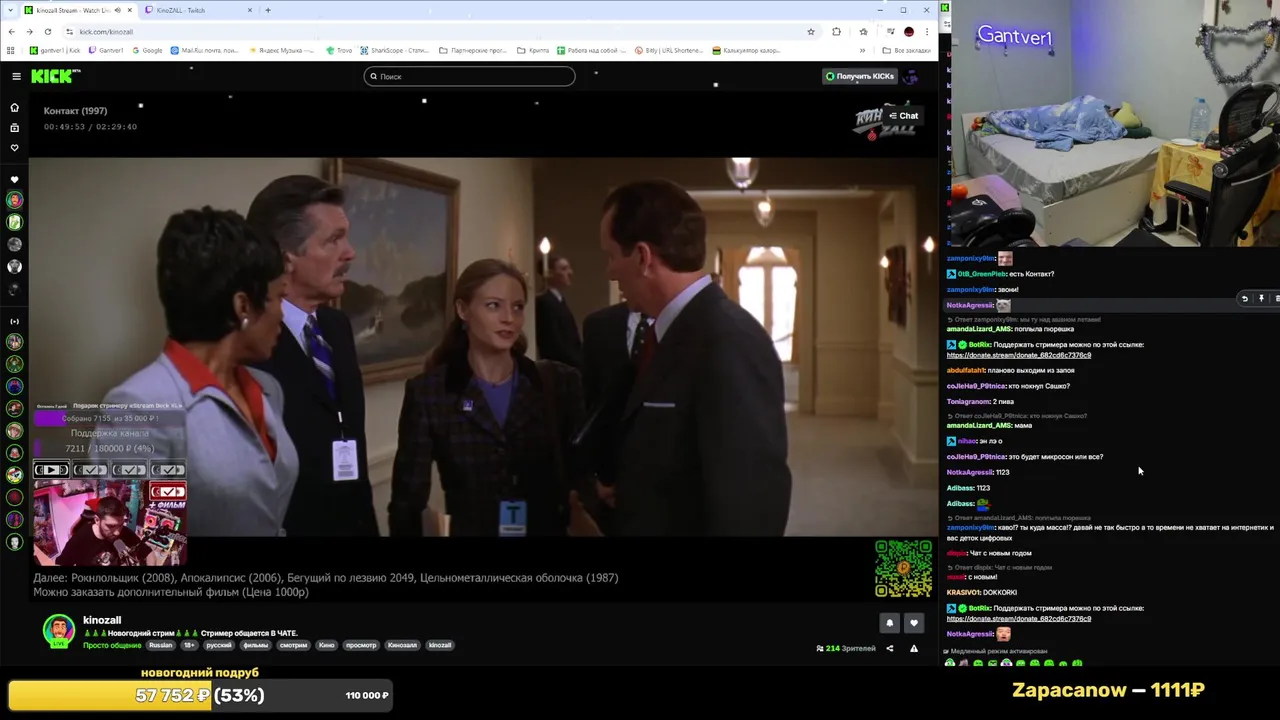
Task: Open first followed channel avatar in sidebar
Action: (x=14, y=200)
